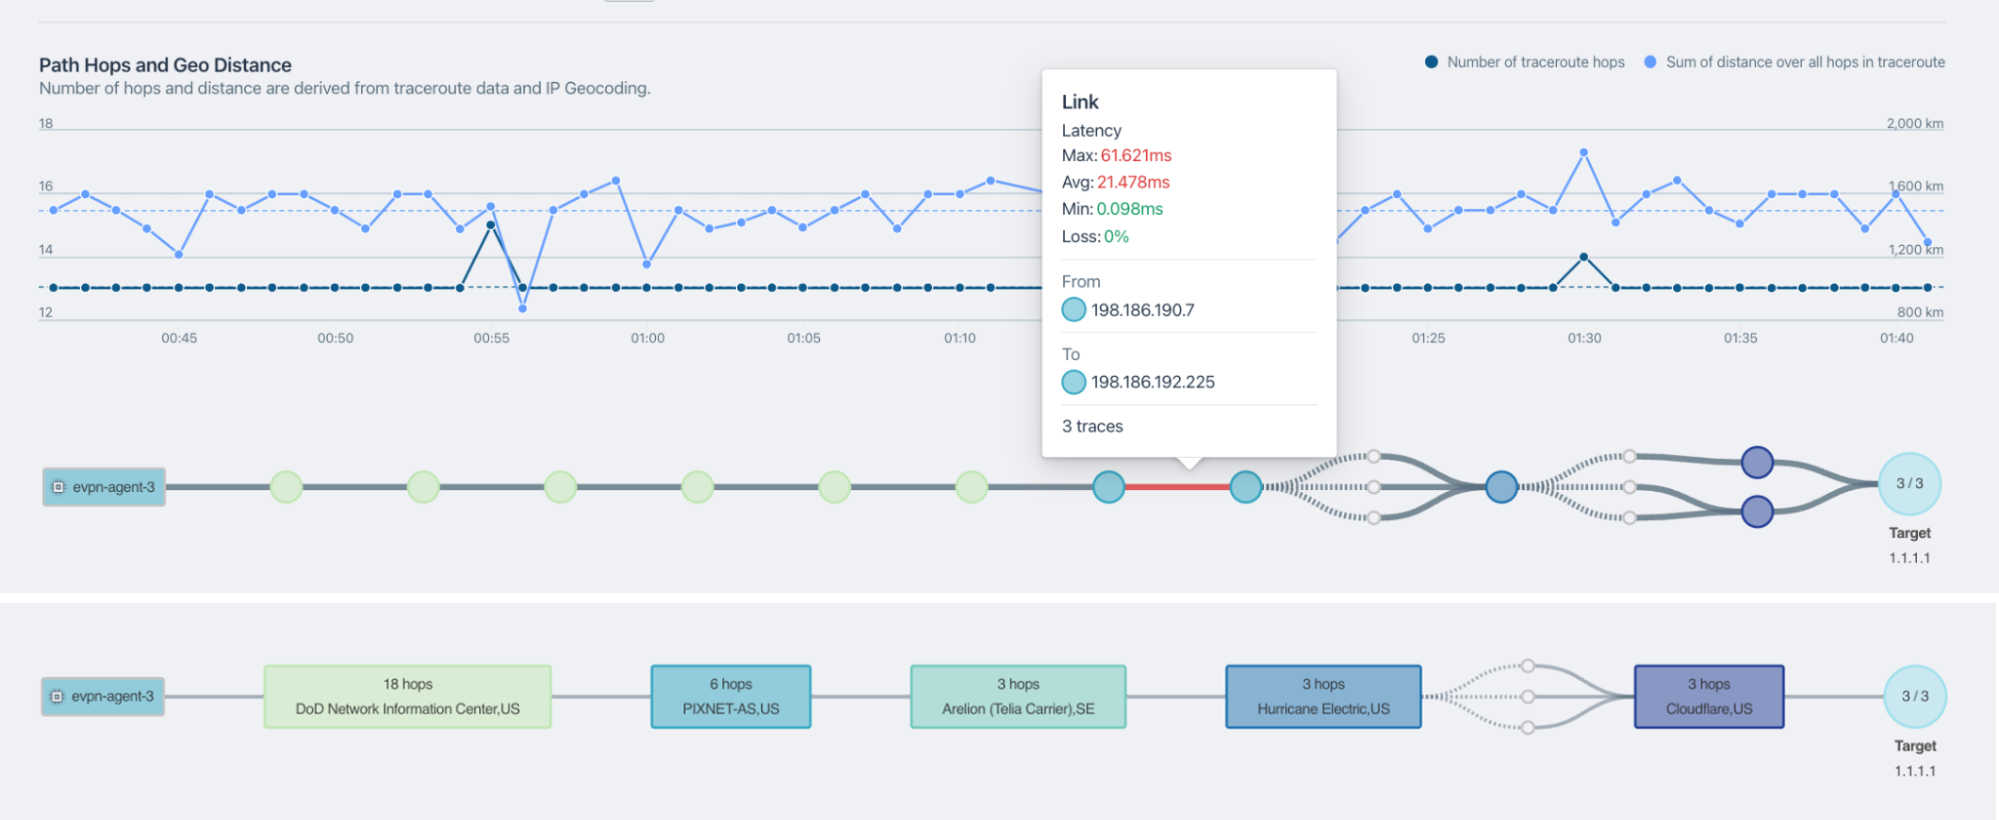
Task: Click the 3/3 target node in upper path
Action: (1910, 484)
